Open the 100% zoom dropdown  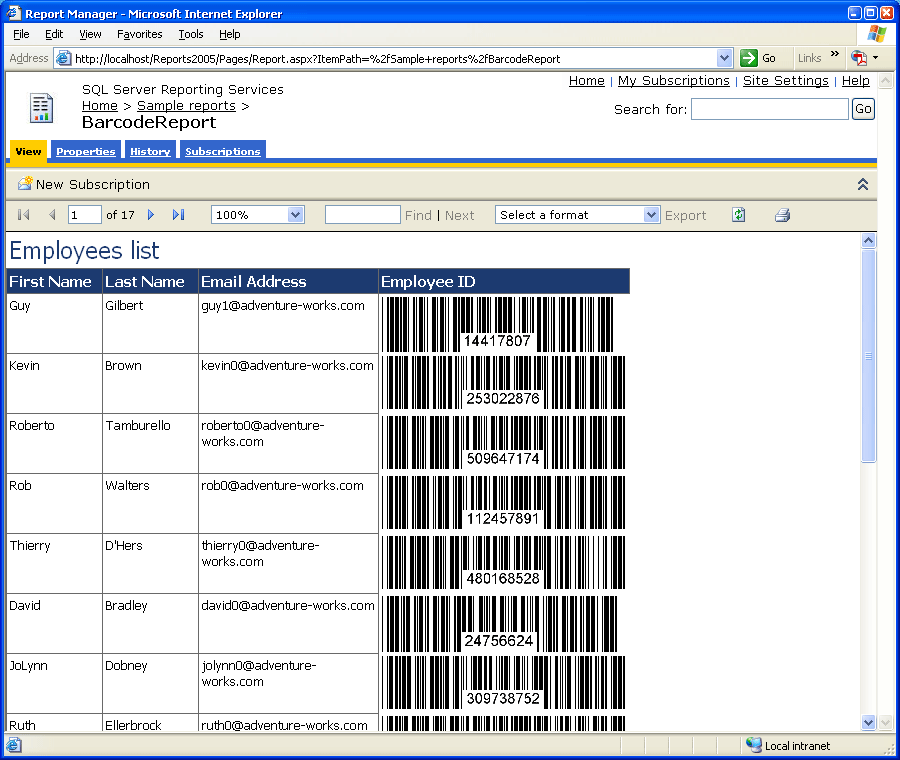[x=295, y=215]
